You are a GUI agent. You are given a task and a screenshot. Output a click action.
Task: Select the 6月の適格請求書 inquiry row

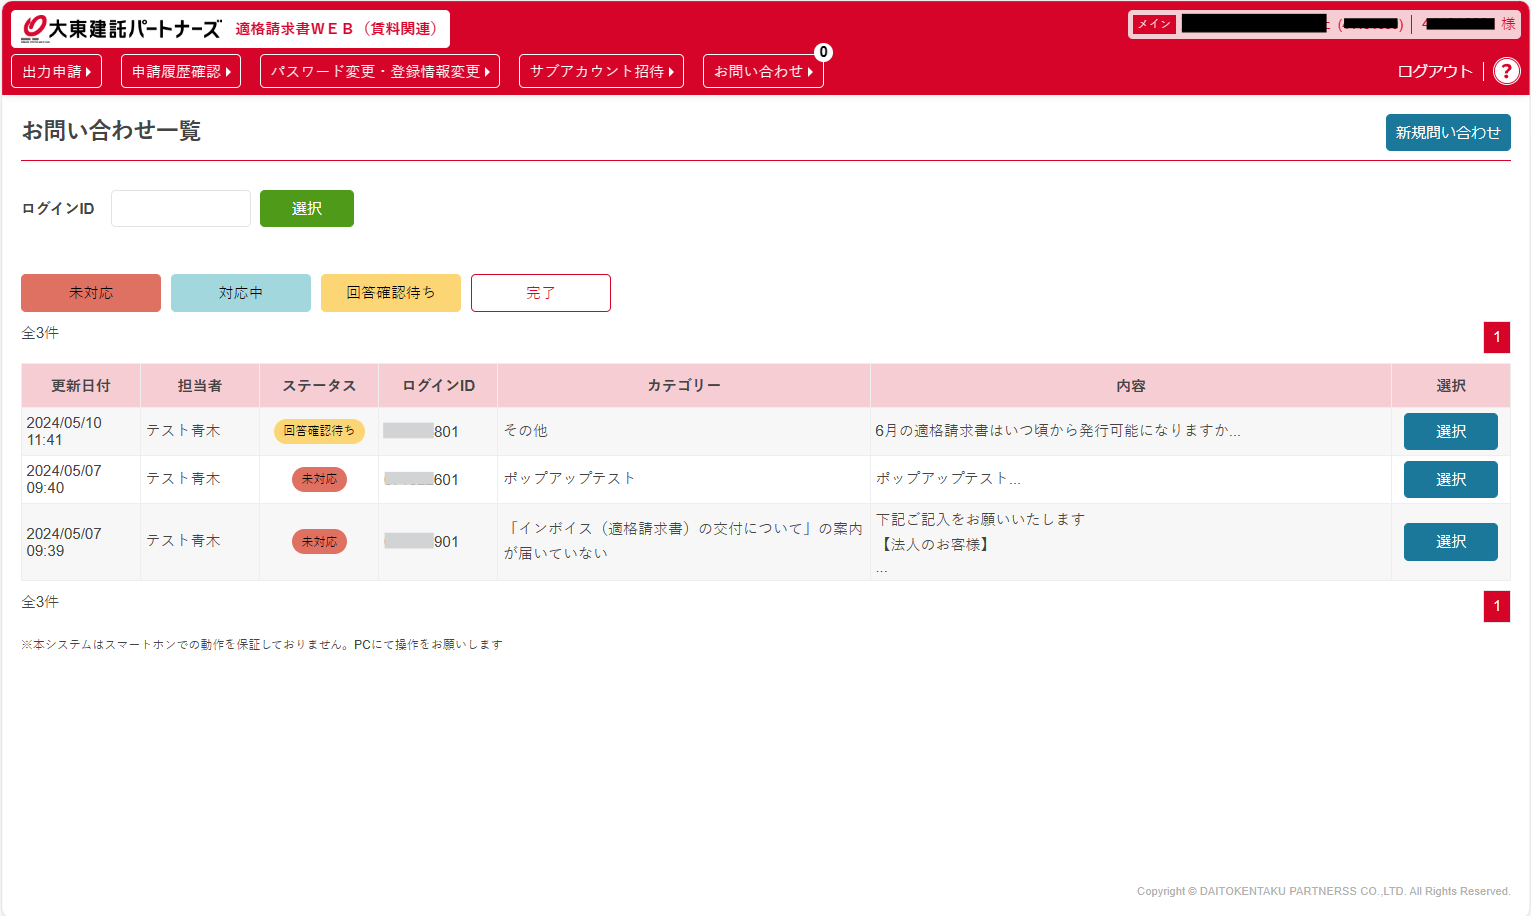click(1451, 431)
